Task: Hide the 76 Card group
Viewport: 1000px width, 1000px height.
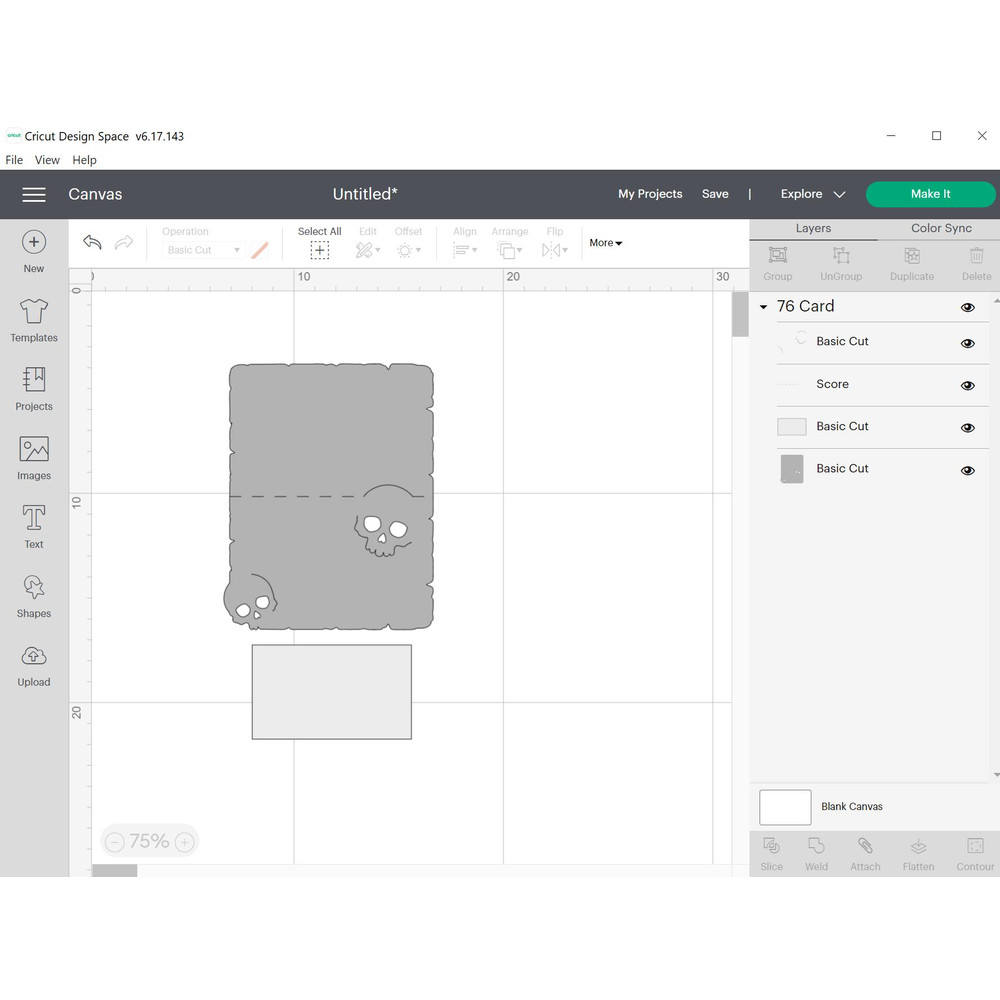Action: click(967, 307)
